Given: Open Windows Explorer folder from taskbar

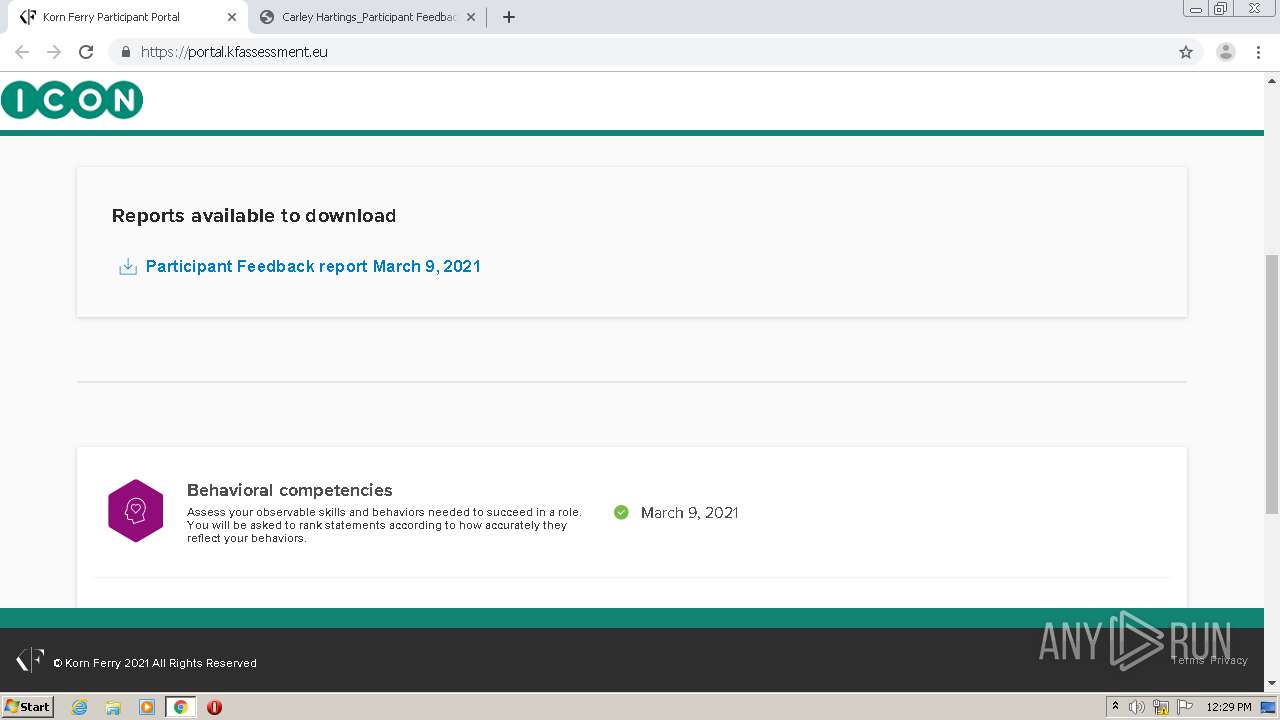Looking at the screenshot, I should 113,707.
